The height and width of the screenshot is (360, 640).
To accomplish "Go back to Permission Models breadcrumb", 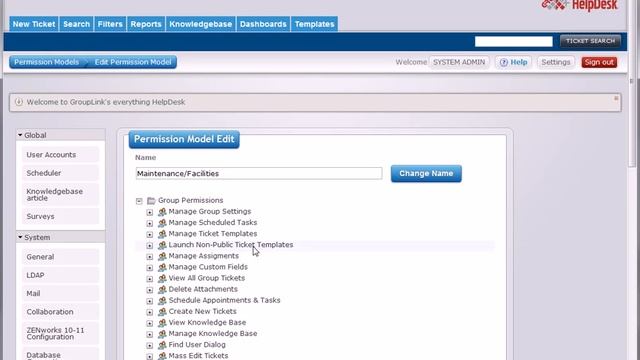I will point(47,62).
